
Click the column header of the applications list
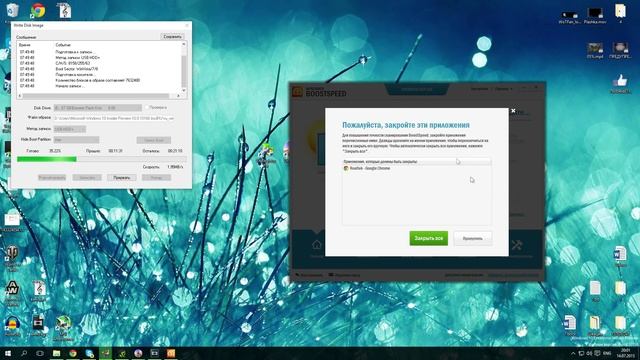416,162
